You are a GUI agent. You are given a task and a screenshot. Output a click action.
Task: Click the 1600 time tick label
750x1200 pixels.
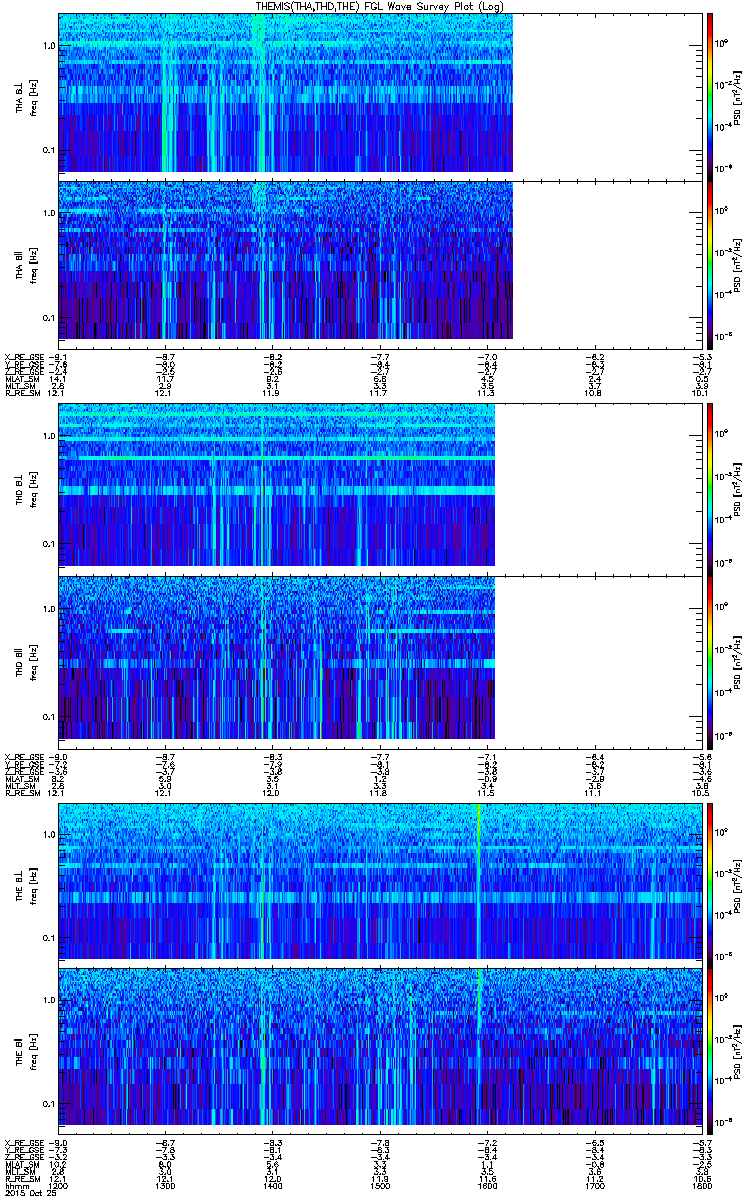point(487,1184)
